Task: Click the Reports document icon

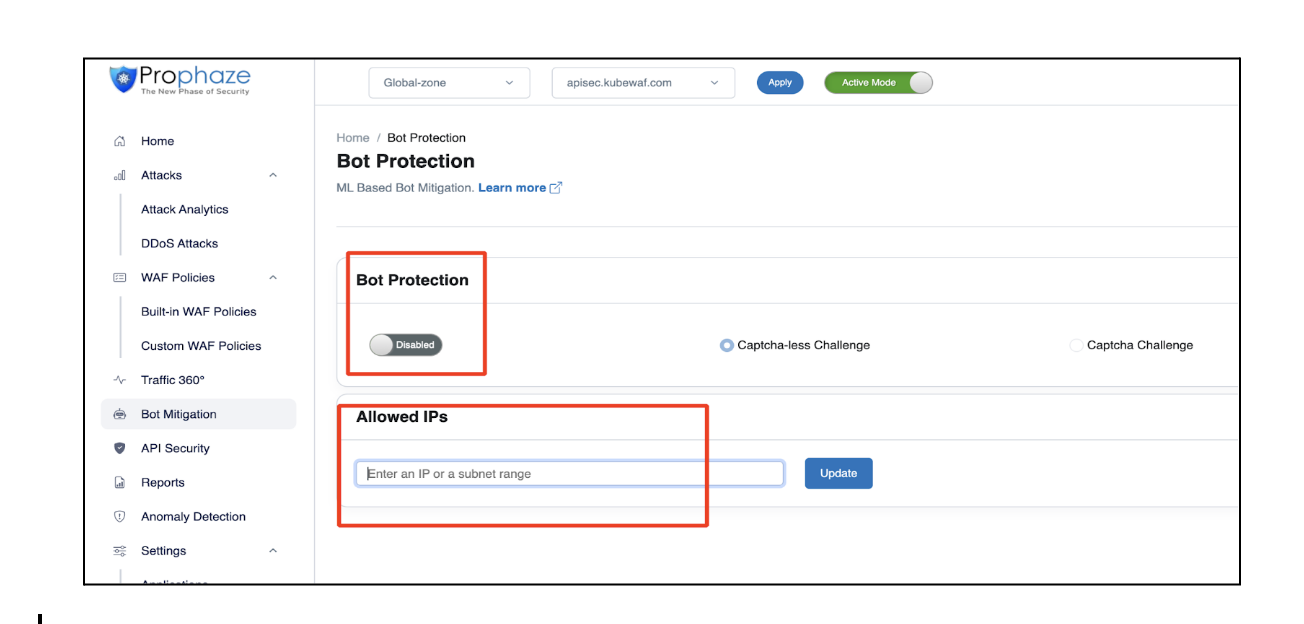Action: pos(120,483)
